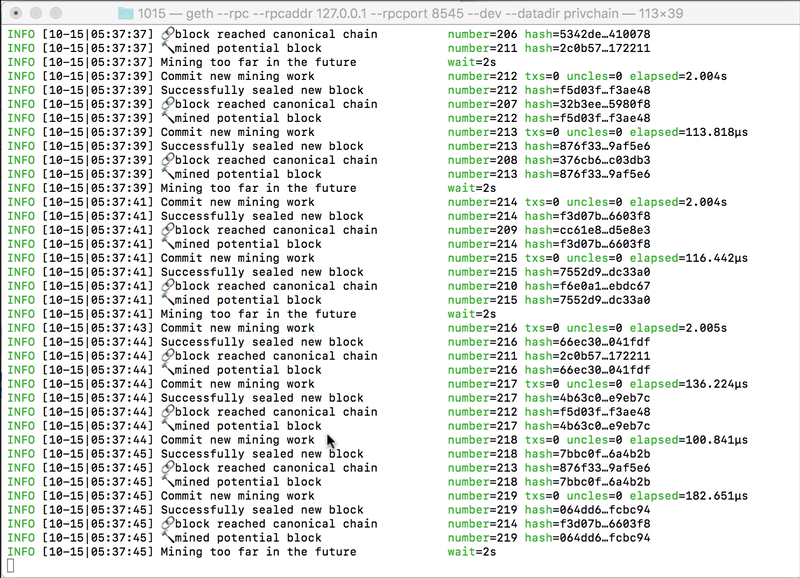This screenshot has height=578, width=800.
Task: Click the hash value 32b3ee…5980f8
Action: [605, 104]
